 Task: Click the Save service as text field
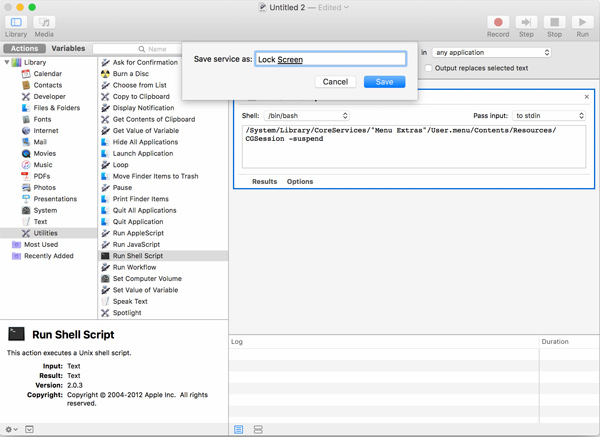point(331,59)
